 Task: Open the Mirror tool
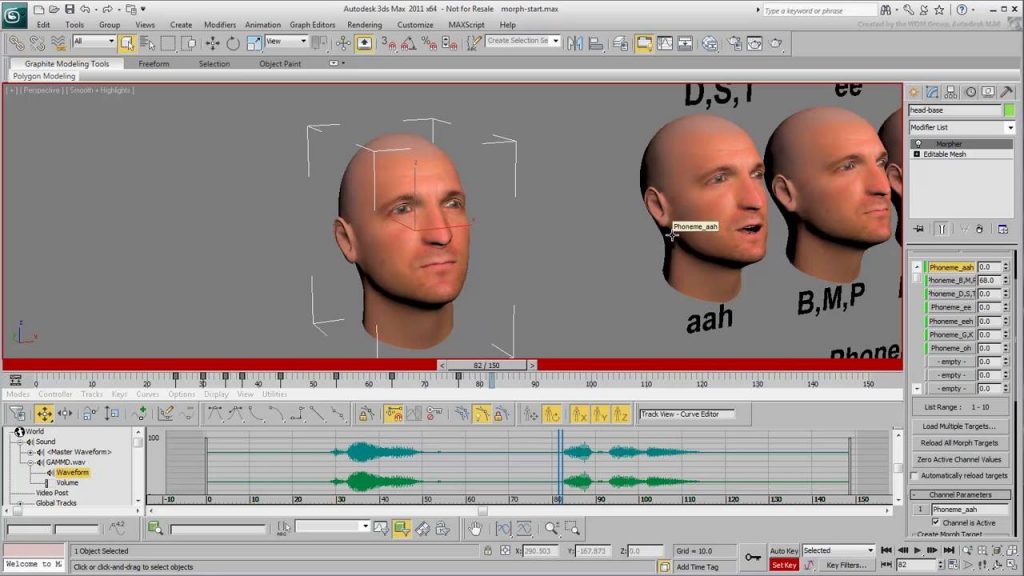[574, 42]
